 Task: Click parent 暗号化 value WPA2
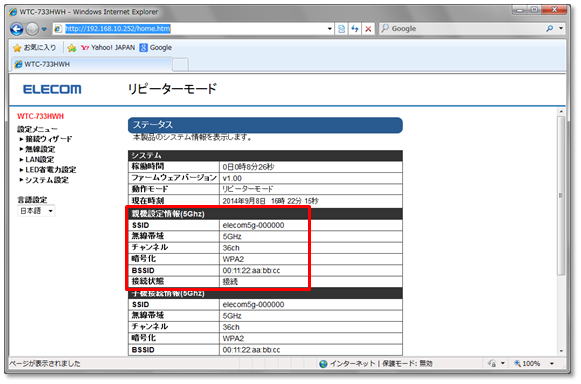coord(233,259)
